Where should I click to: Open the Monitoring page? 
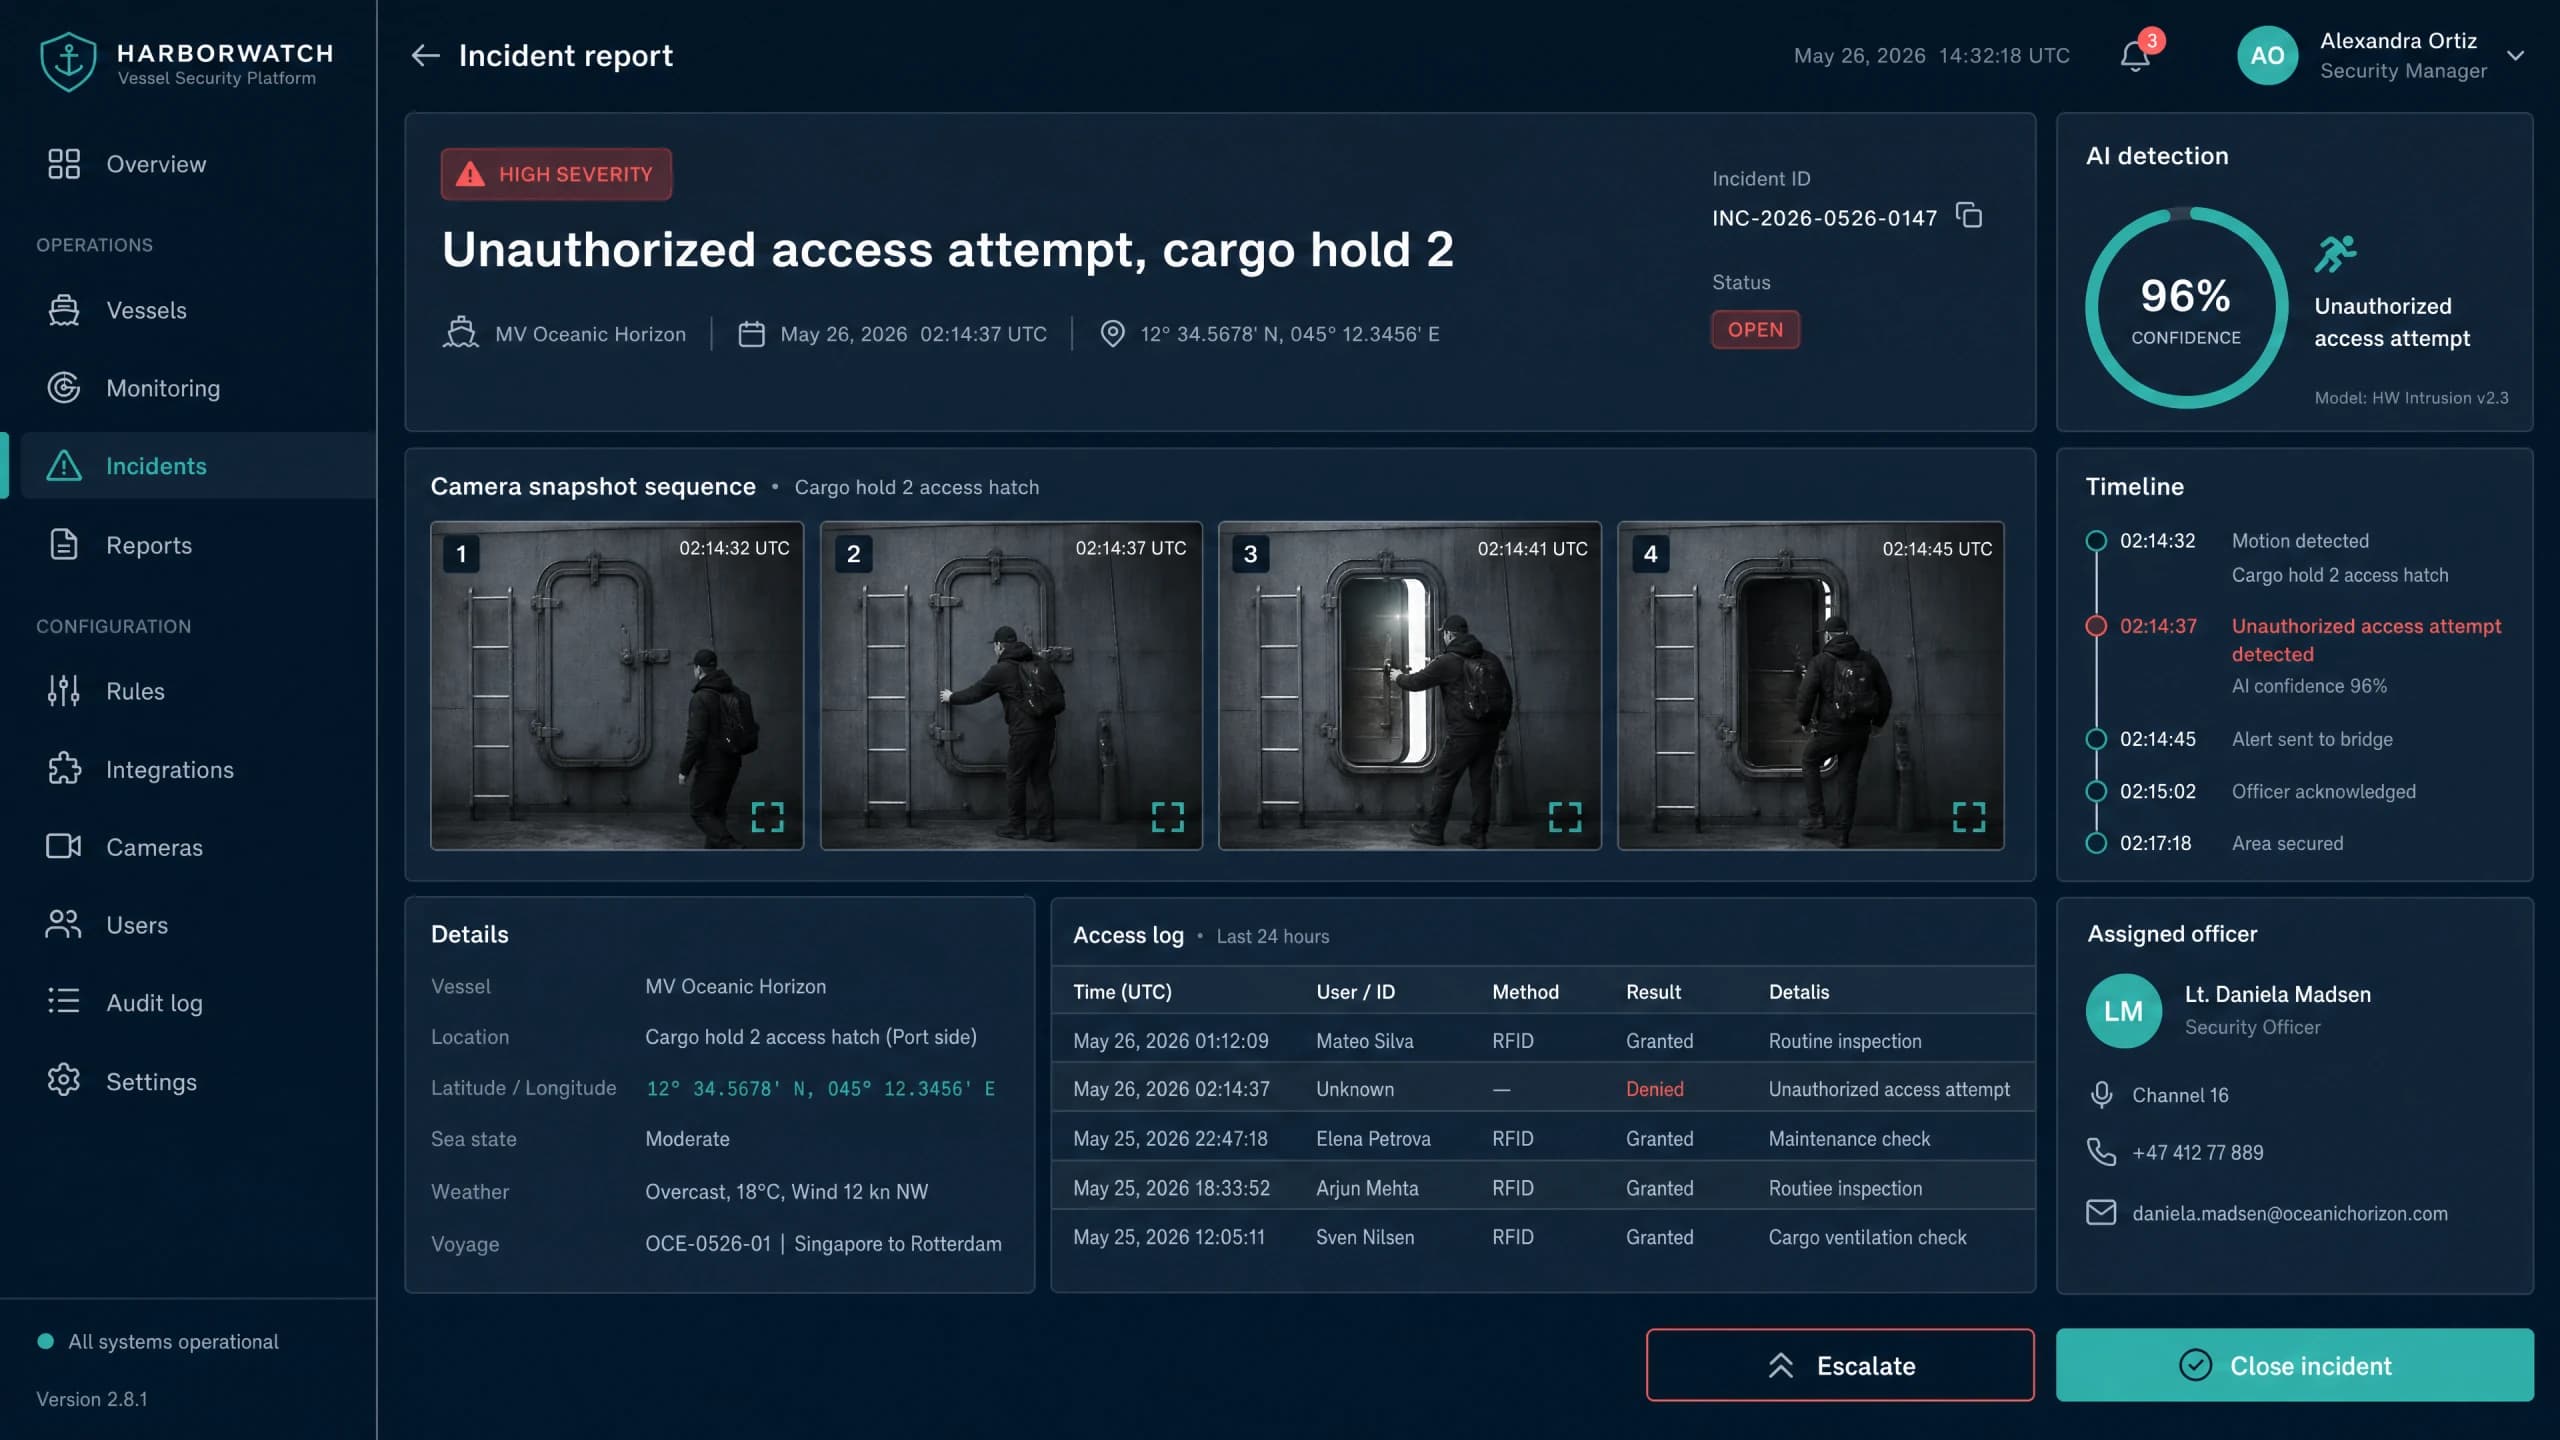click(198, 388)
